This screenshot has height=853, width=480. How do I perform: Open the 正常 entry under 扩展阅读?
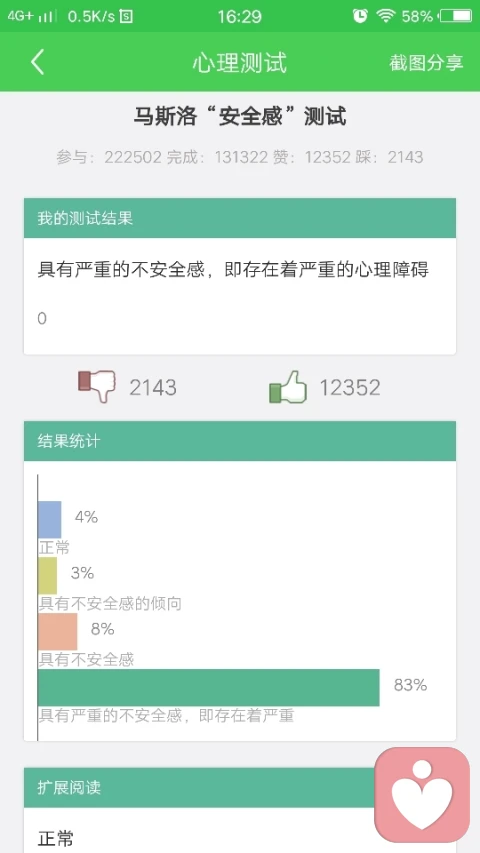click(x=56, y=838)
